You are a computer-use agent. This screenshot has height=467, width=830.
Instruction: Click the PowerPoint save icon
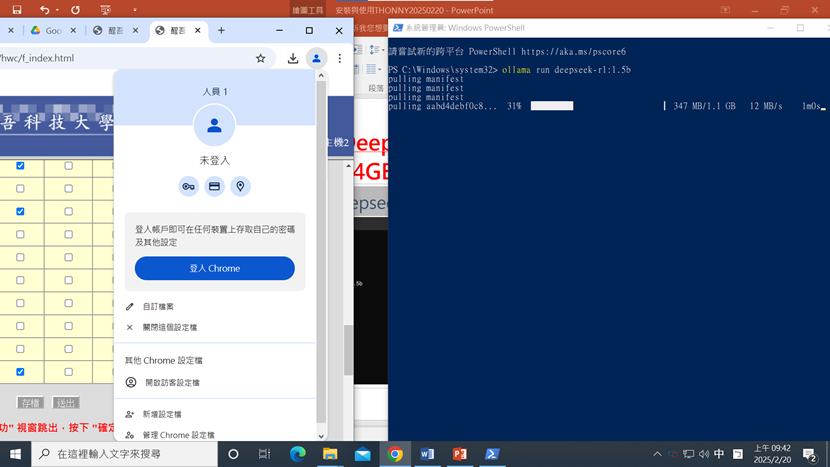coord(17,9)
